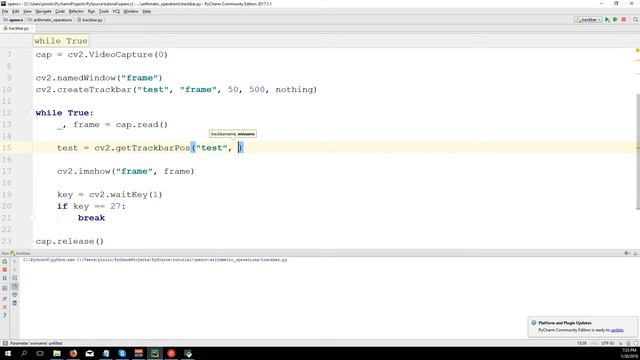Screen dimensions: 640x360
Task: Follow the update link in notification
Action: coord(617,330)
